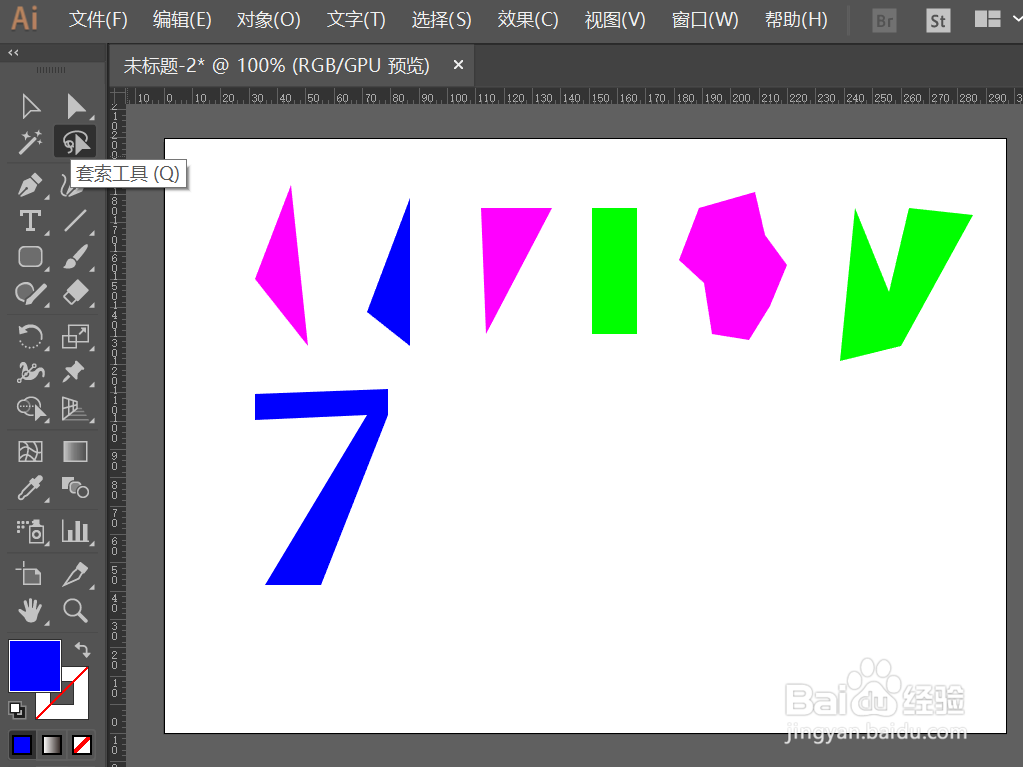This screenshot has height=767, width=1023.
Task: Select the Artboard tool
Action: 30,575
